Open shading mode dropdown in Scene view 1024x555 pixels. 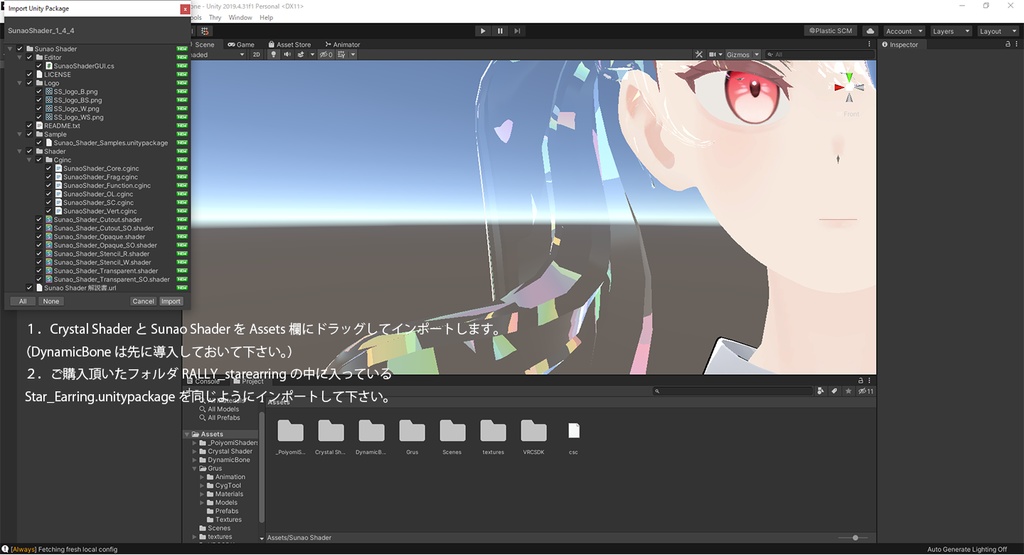[219, 55]
